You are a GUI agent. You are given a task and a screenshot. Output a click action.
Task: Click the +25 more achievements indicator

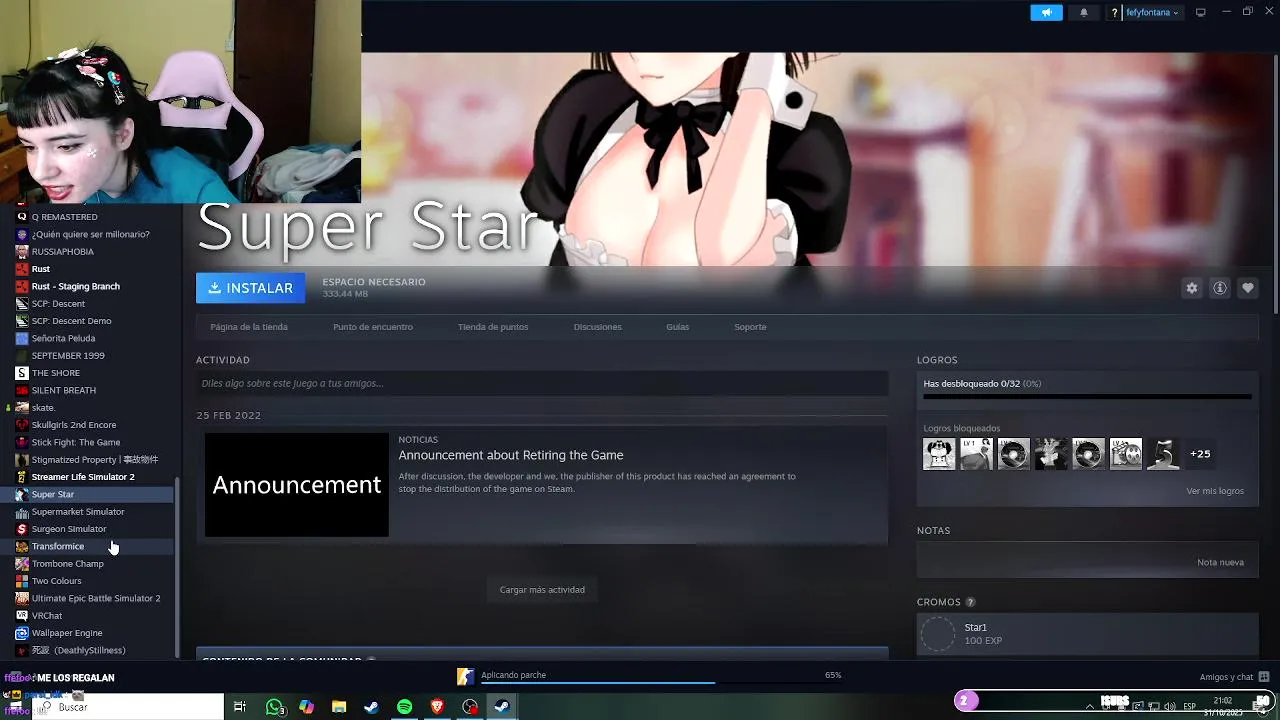1200,454
